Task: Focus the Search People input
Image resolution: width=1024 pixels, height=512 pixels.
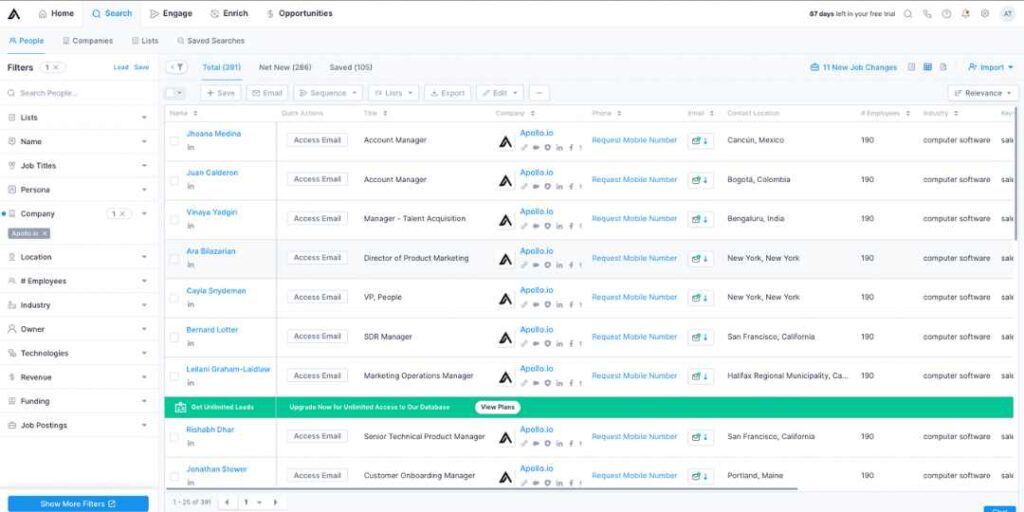Action: click(x=78, y=93)
